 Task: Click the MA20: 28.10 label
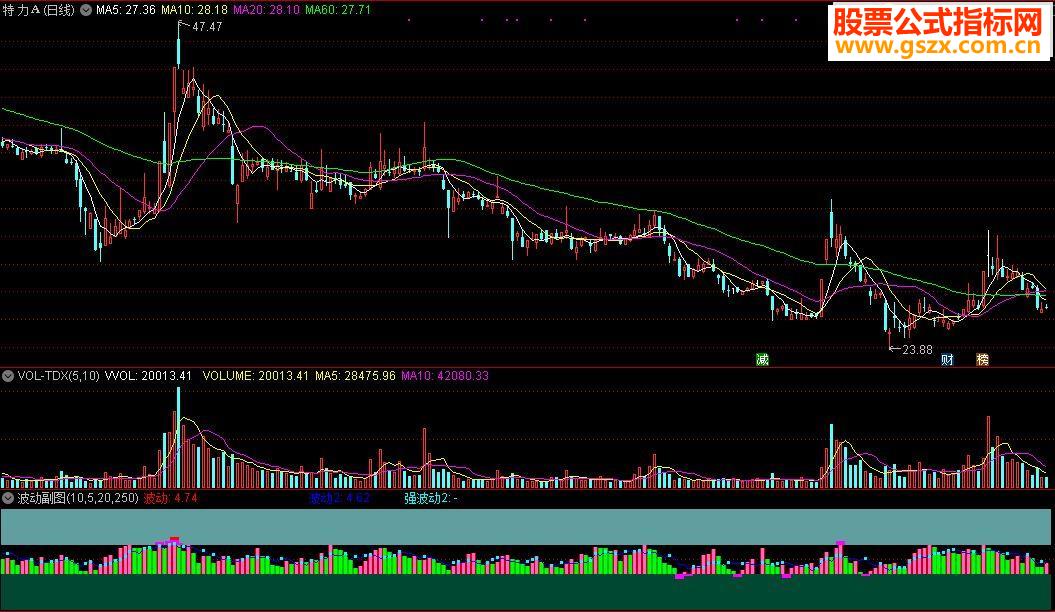(x=266, y=10)
